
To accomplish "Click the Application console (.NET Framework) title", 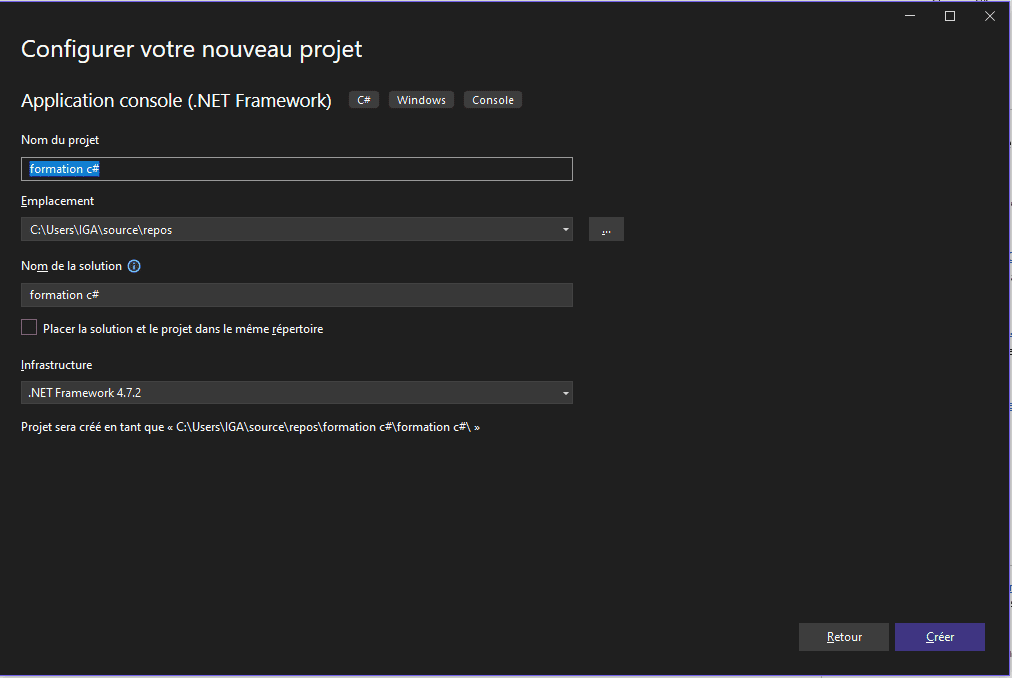I will (176, 101).
